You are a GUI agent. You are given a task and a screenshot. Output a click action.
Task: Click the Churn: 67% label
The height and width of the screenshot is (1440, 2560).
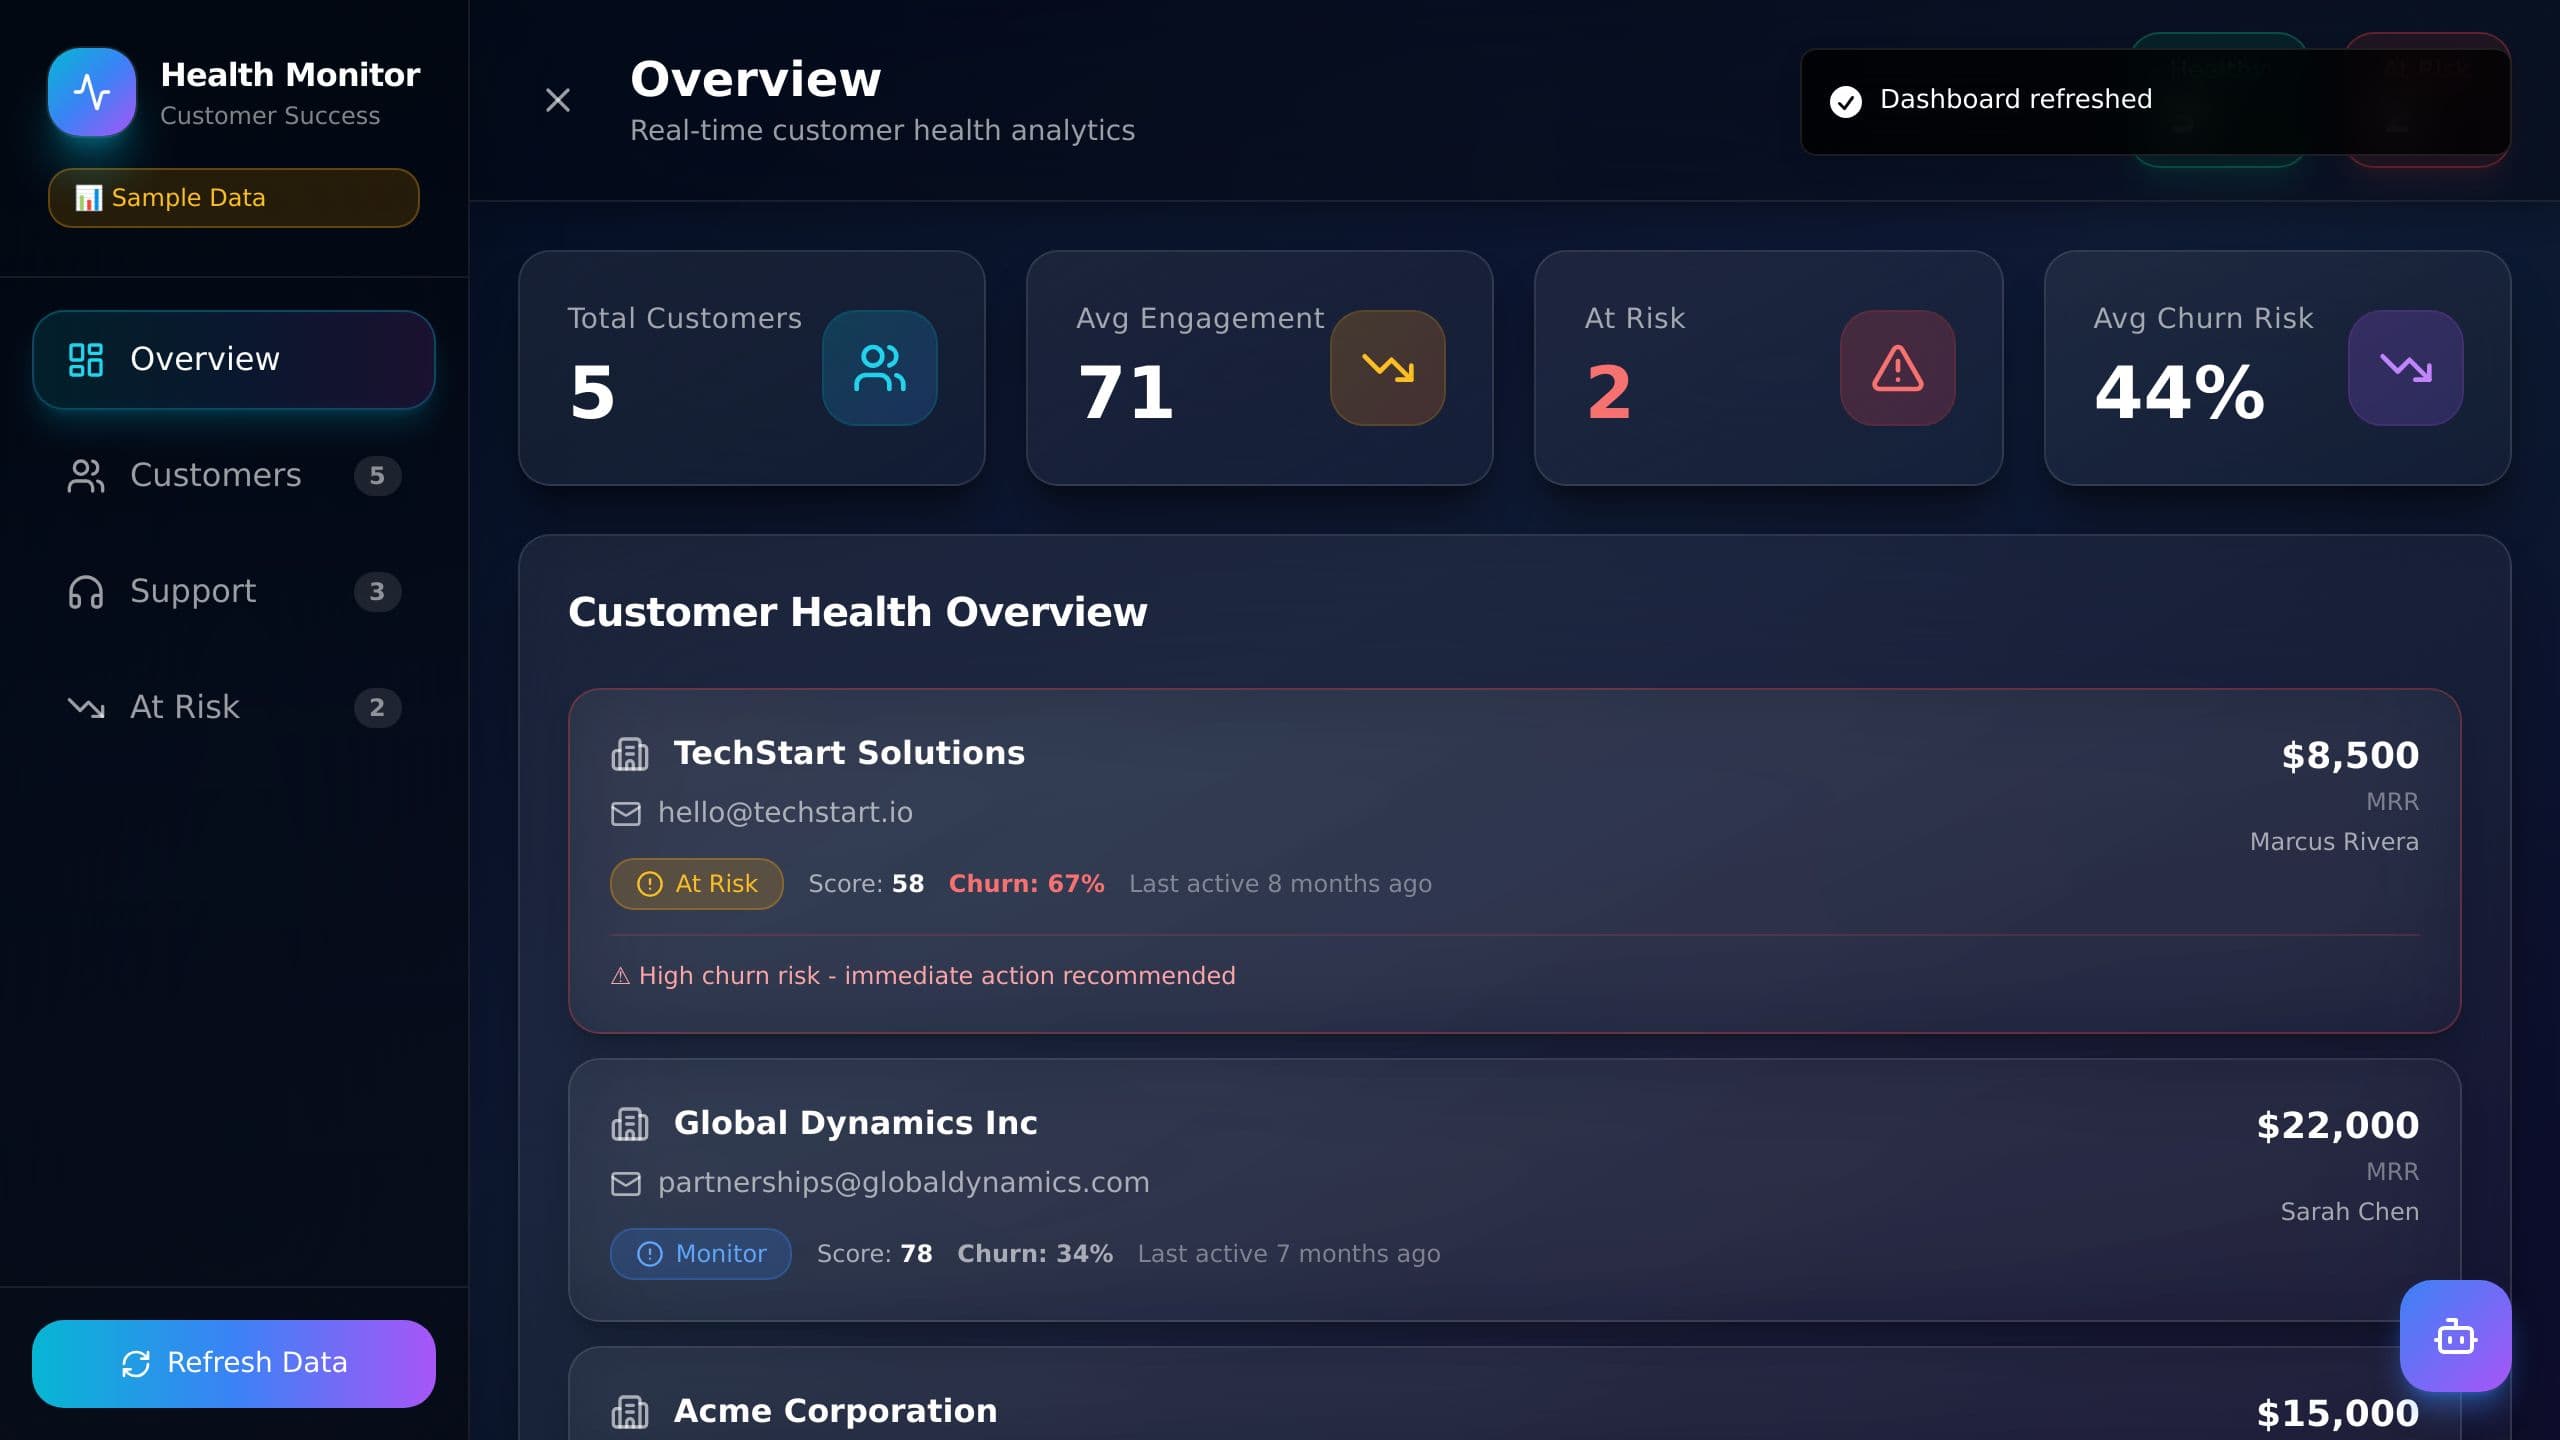[x=1026, y=884]
